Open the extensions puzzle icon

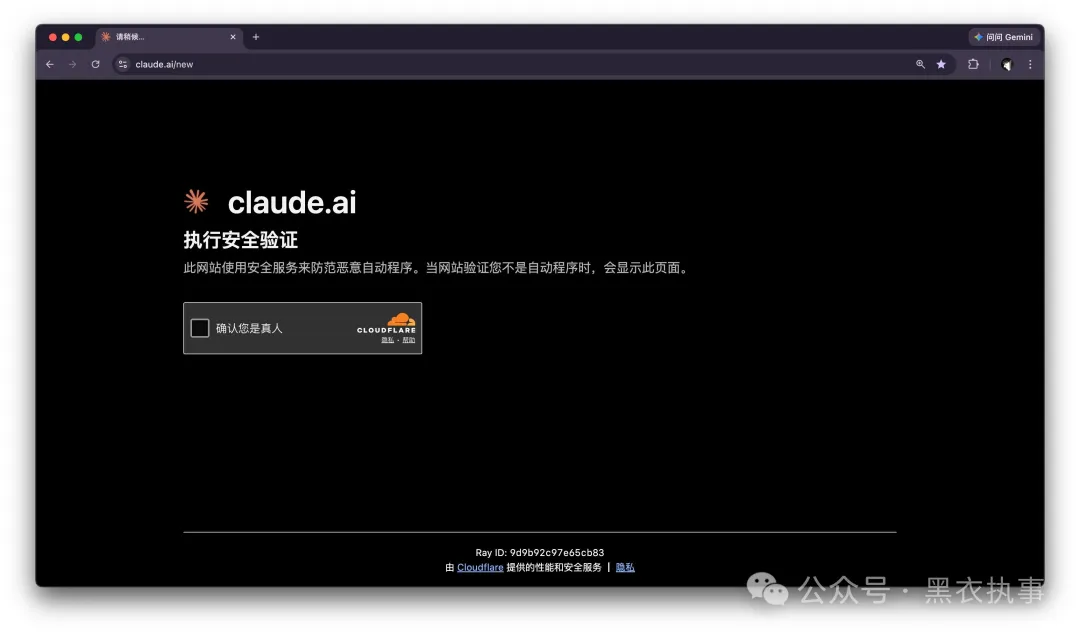tap(973, 64)
